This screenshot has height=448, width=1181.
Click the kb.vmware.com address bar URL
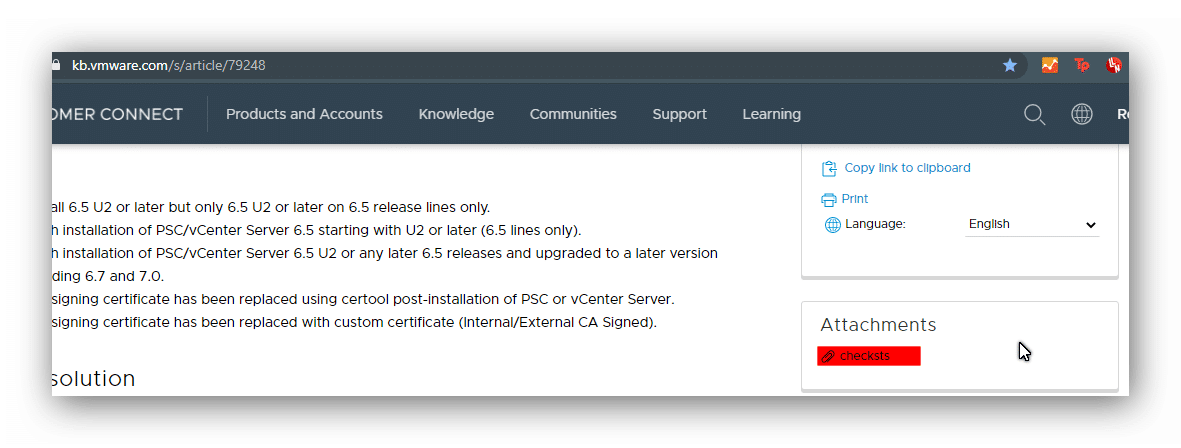(x=169, y=66)
